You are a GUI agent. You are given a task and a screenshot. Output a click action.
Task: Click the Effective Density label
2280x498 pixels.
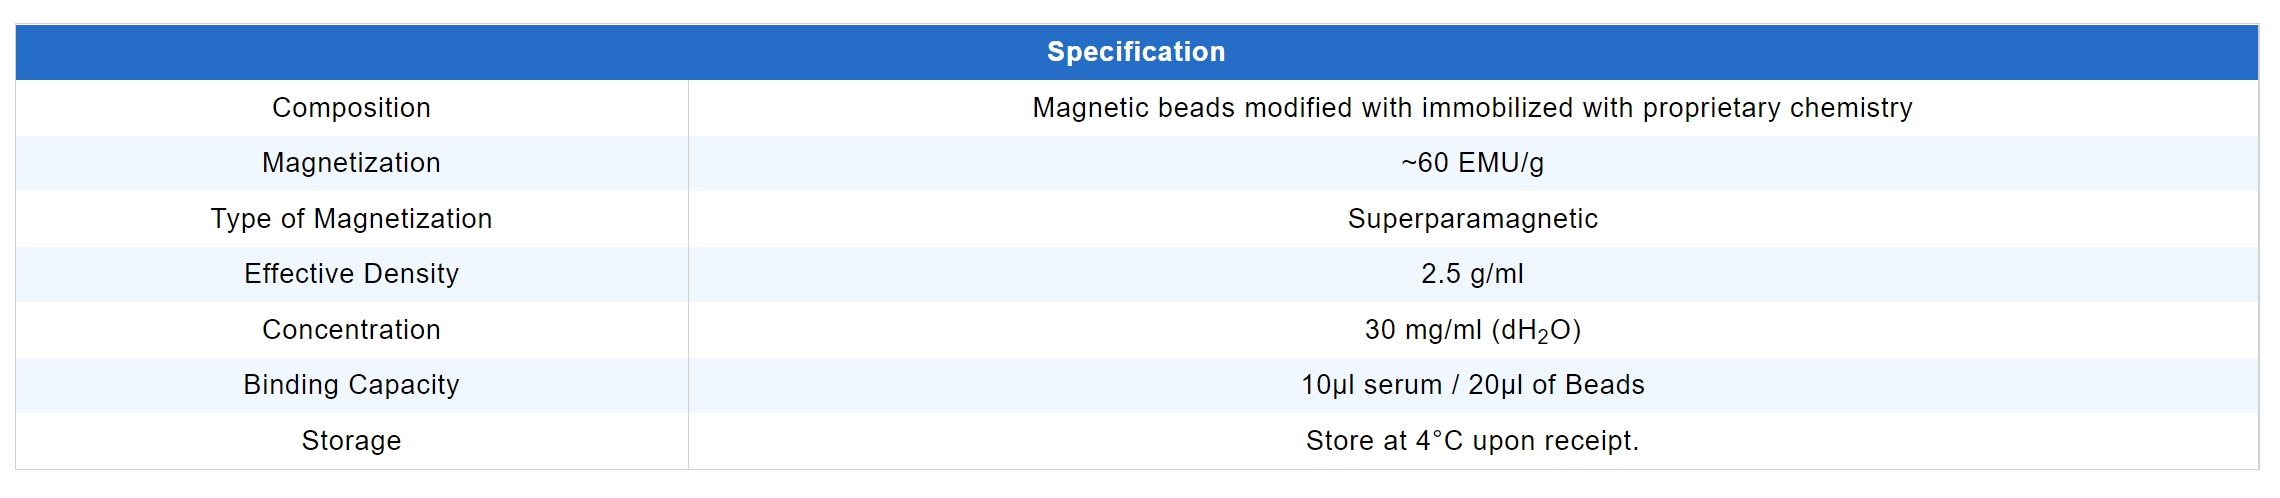coord(351,274)
